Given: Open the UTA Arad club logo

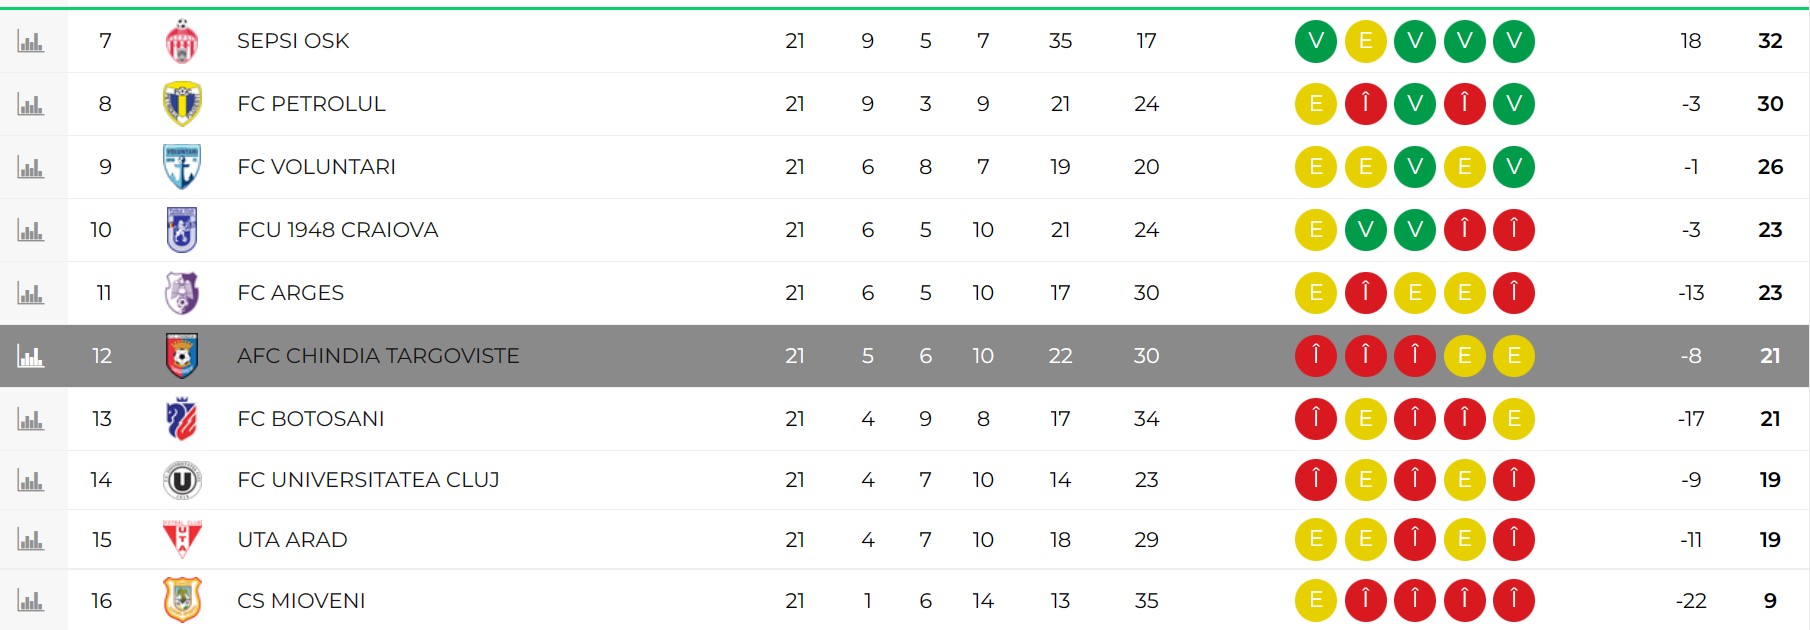Looking at the screenshot, I should pos(182,540).
